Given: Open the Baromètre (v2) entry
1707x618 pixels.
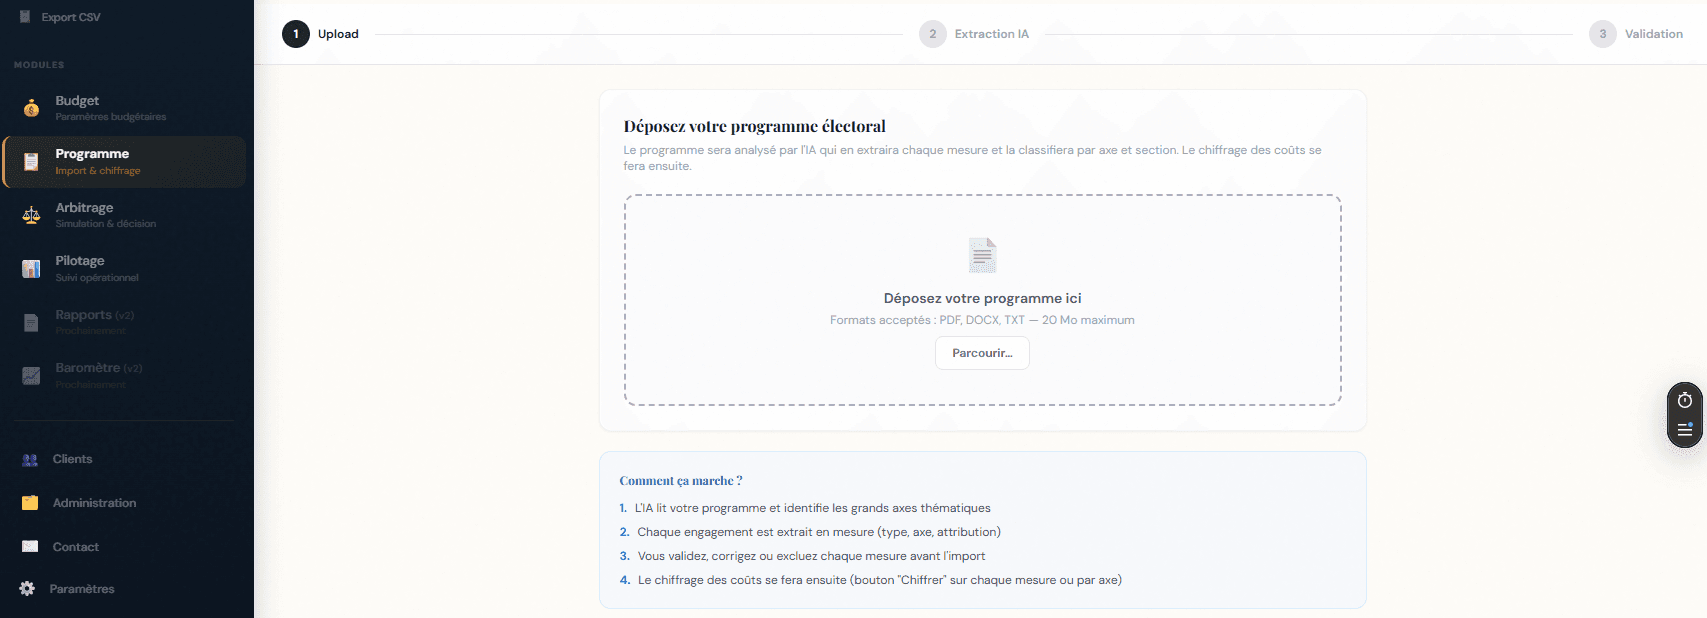Looking at the screenshot, I should coord(125,376).
